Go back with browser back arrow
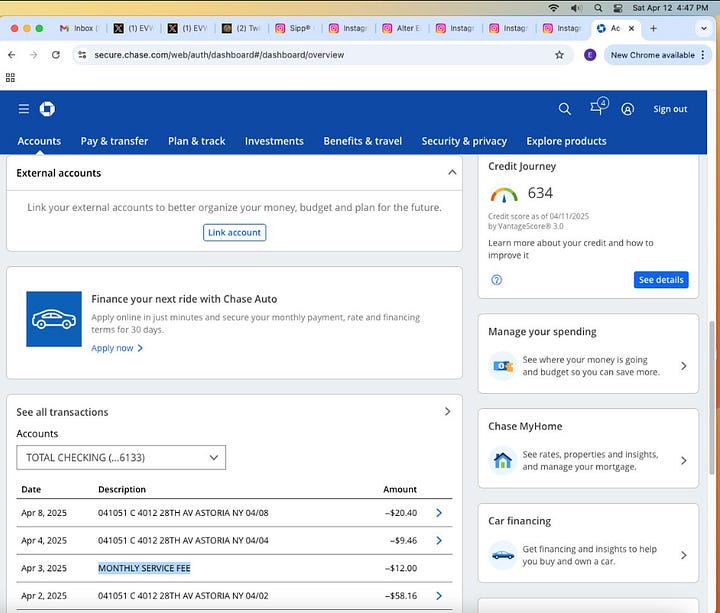 [x=11, y=55]
